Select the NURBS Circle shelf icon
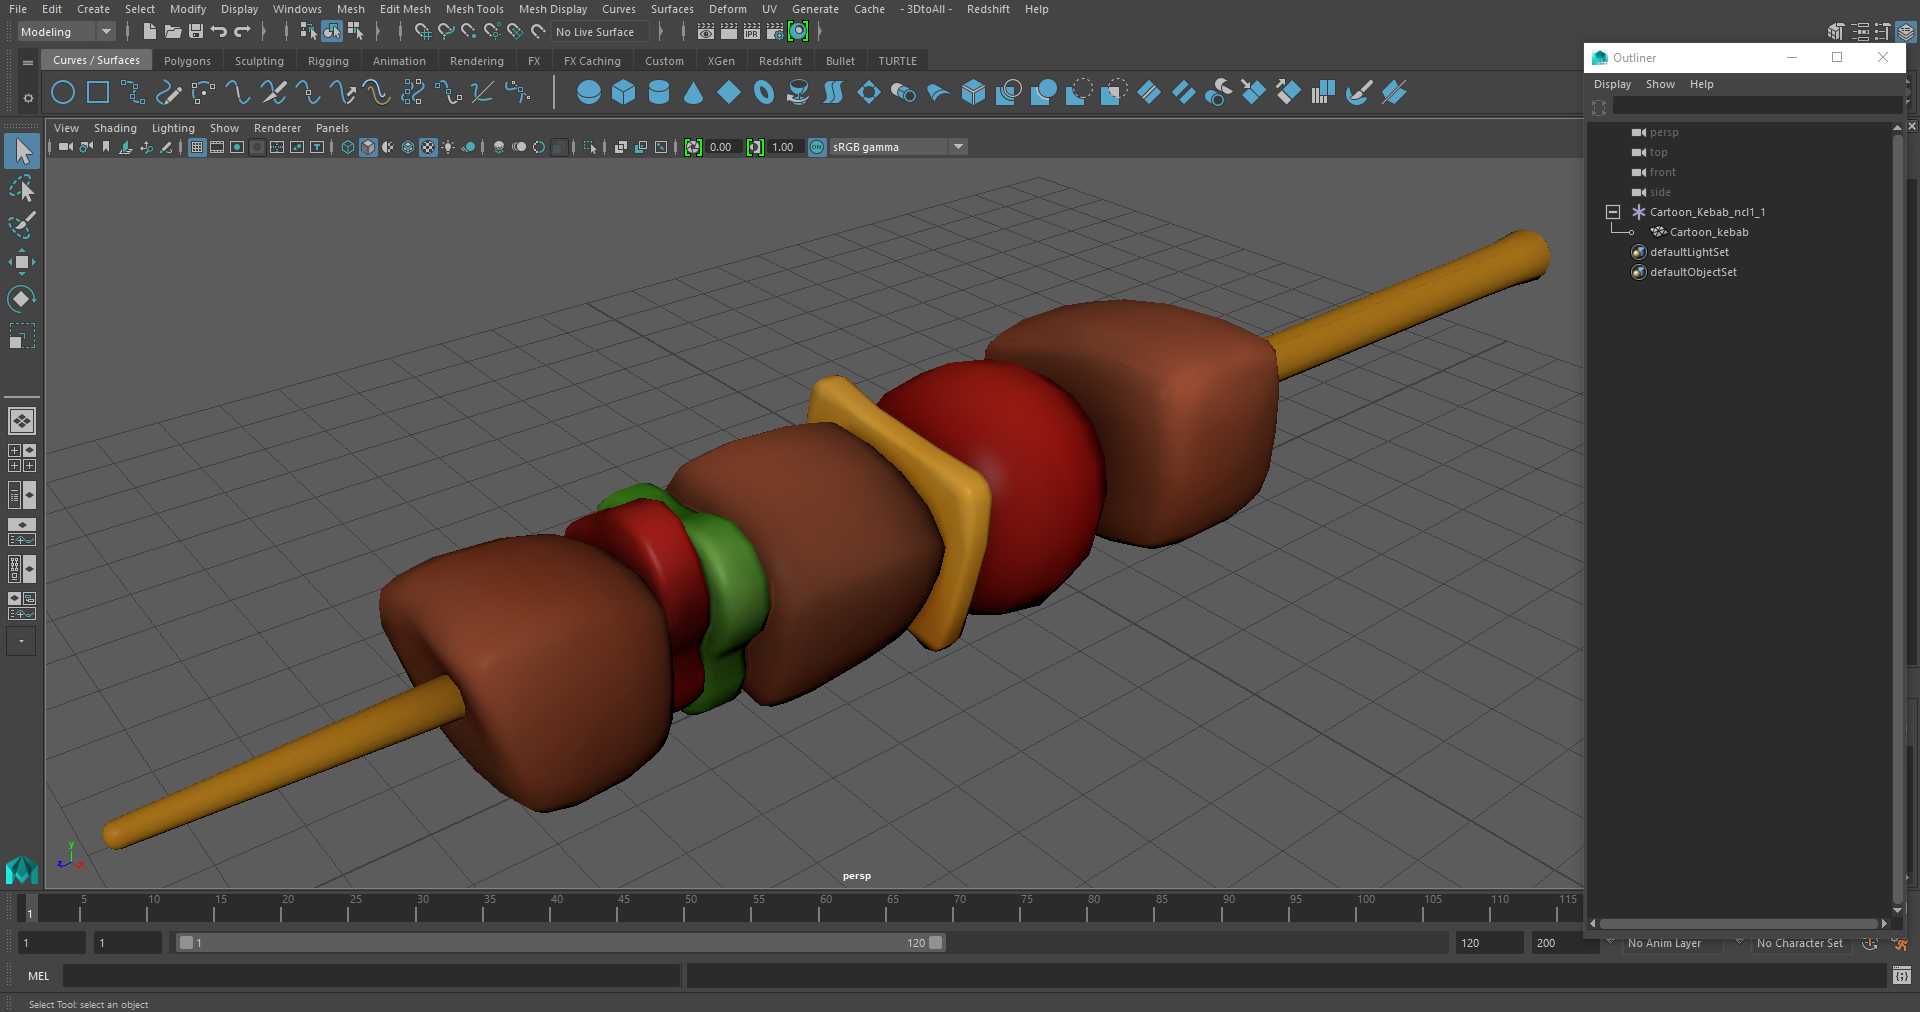The height and width of the screenshot is (1012, 1920). point(63,93)
